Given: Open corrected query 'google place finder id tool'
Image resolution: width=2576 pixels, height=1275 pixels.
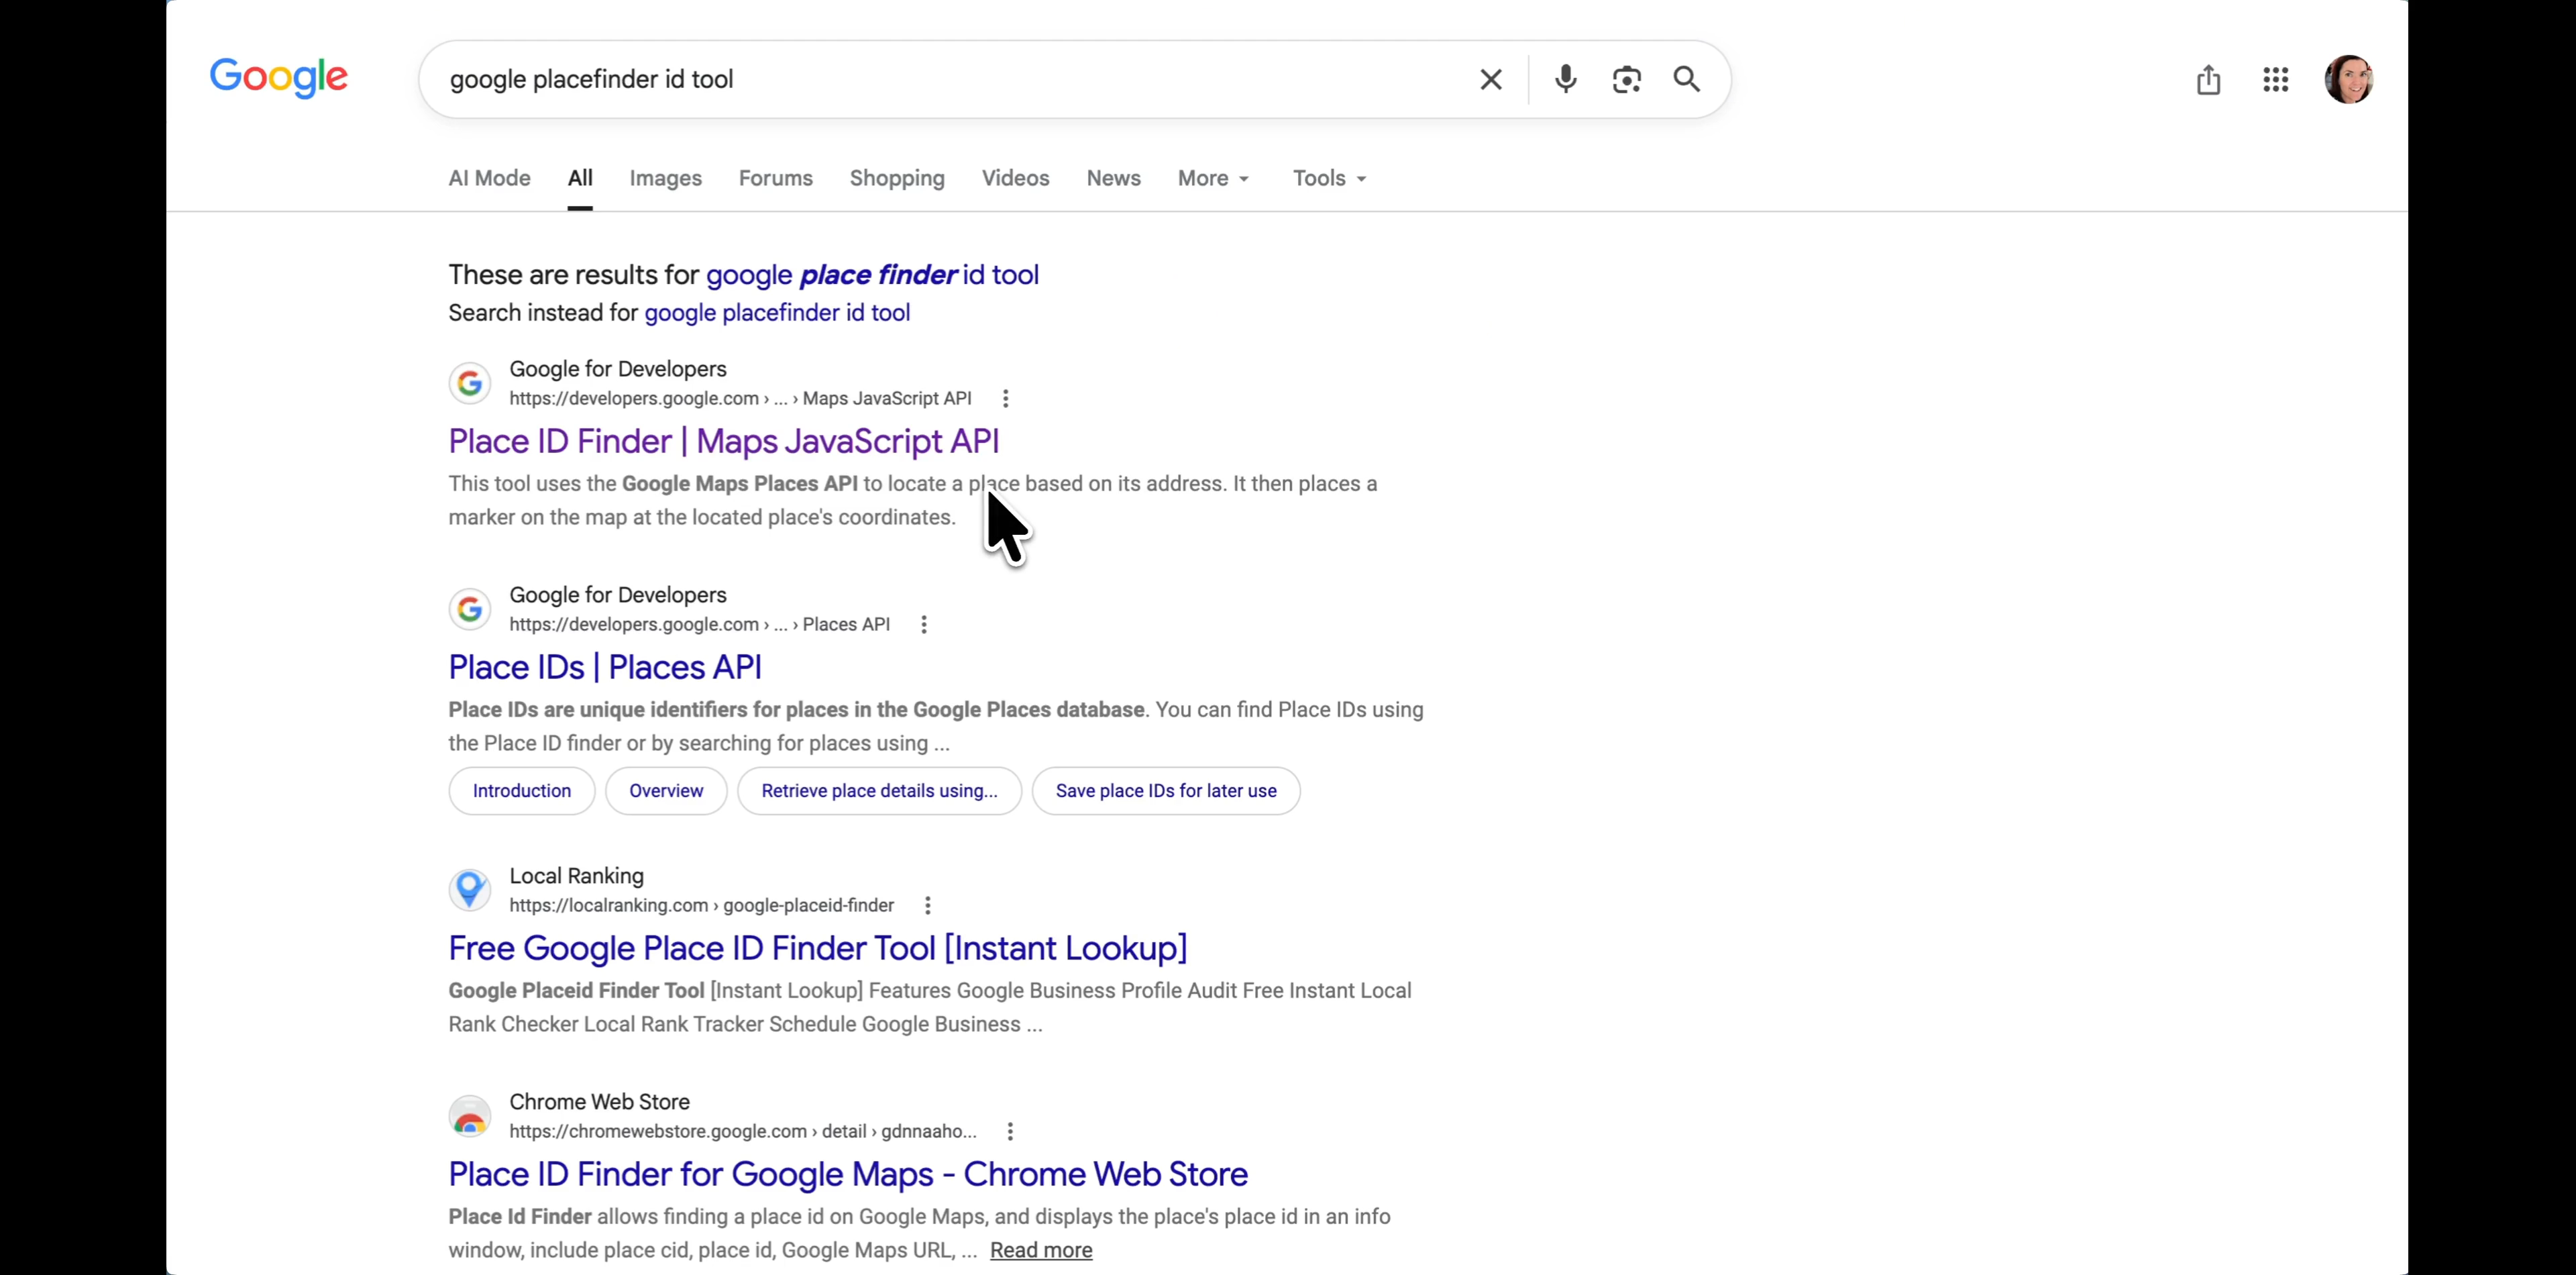Looking at the screenshot, I should coord(872,275).
